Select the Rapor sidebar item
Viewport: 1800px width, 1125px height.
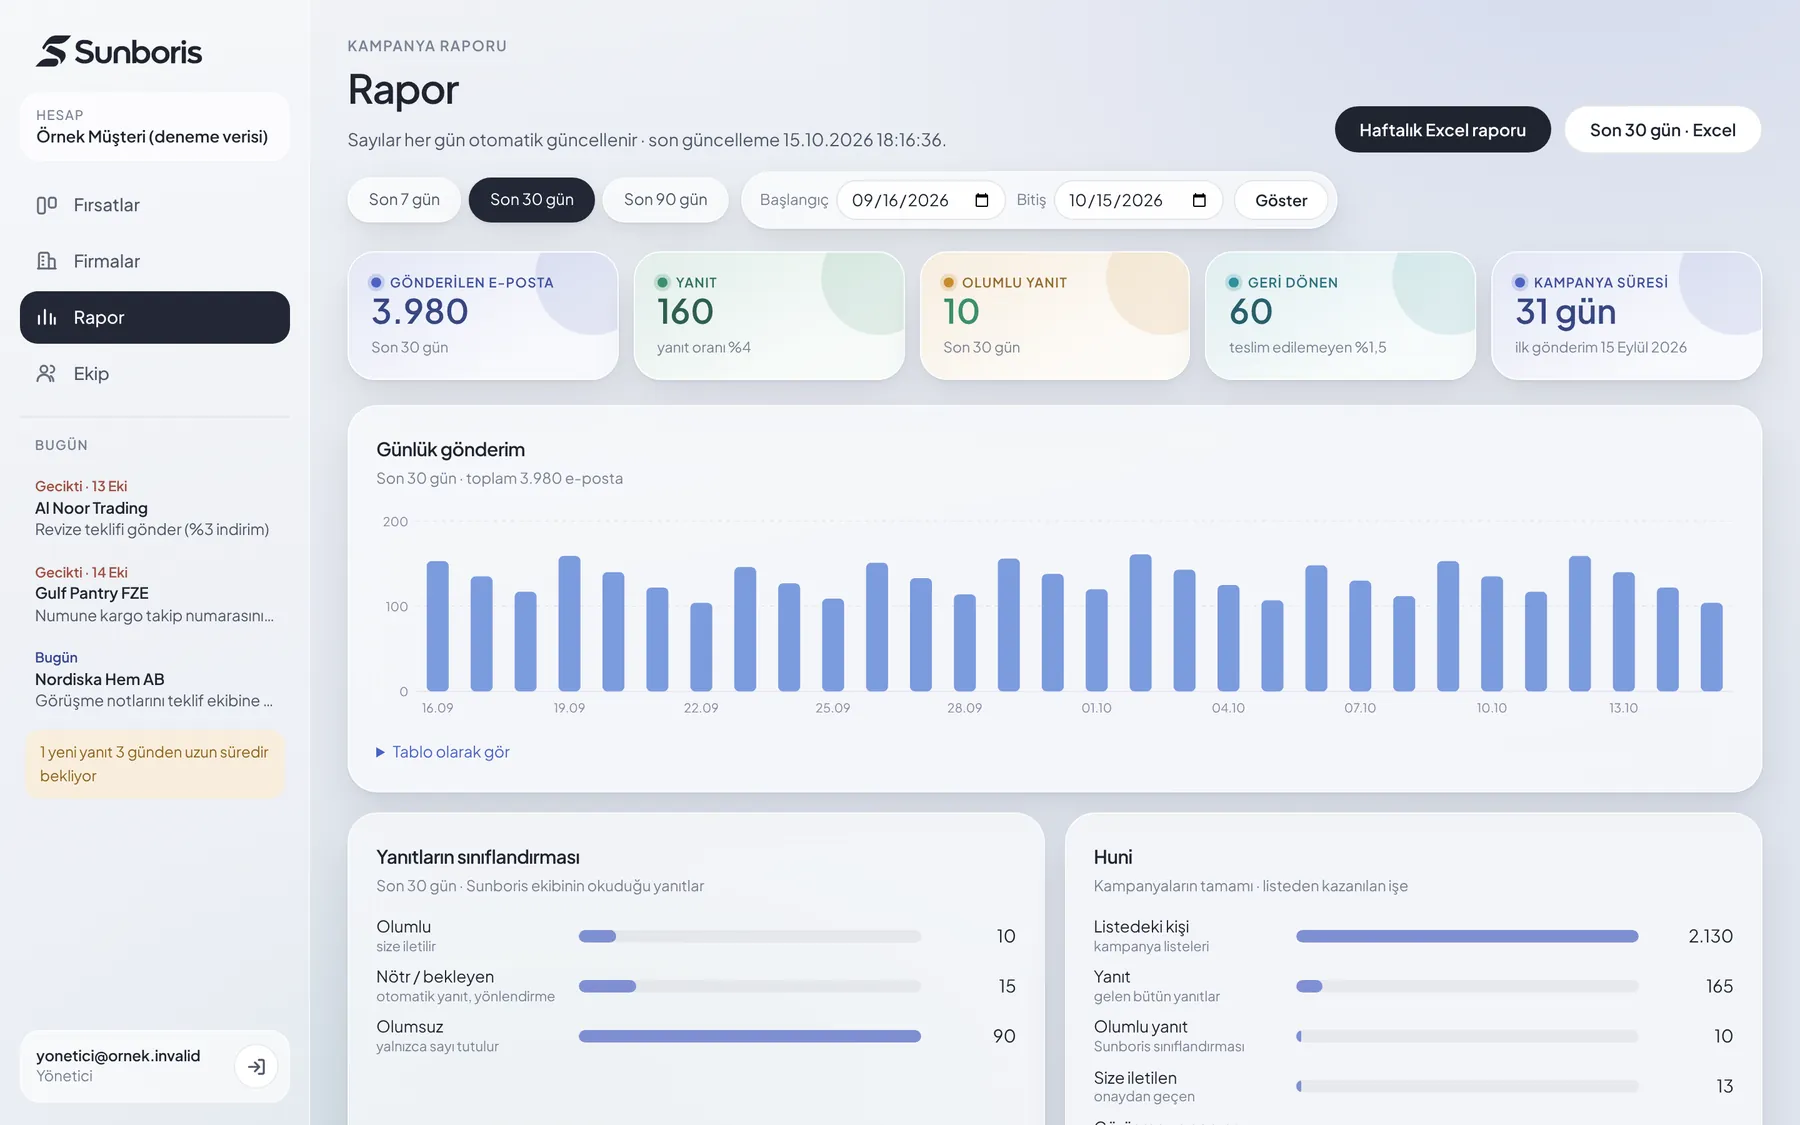155,317
